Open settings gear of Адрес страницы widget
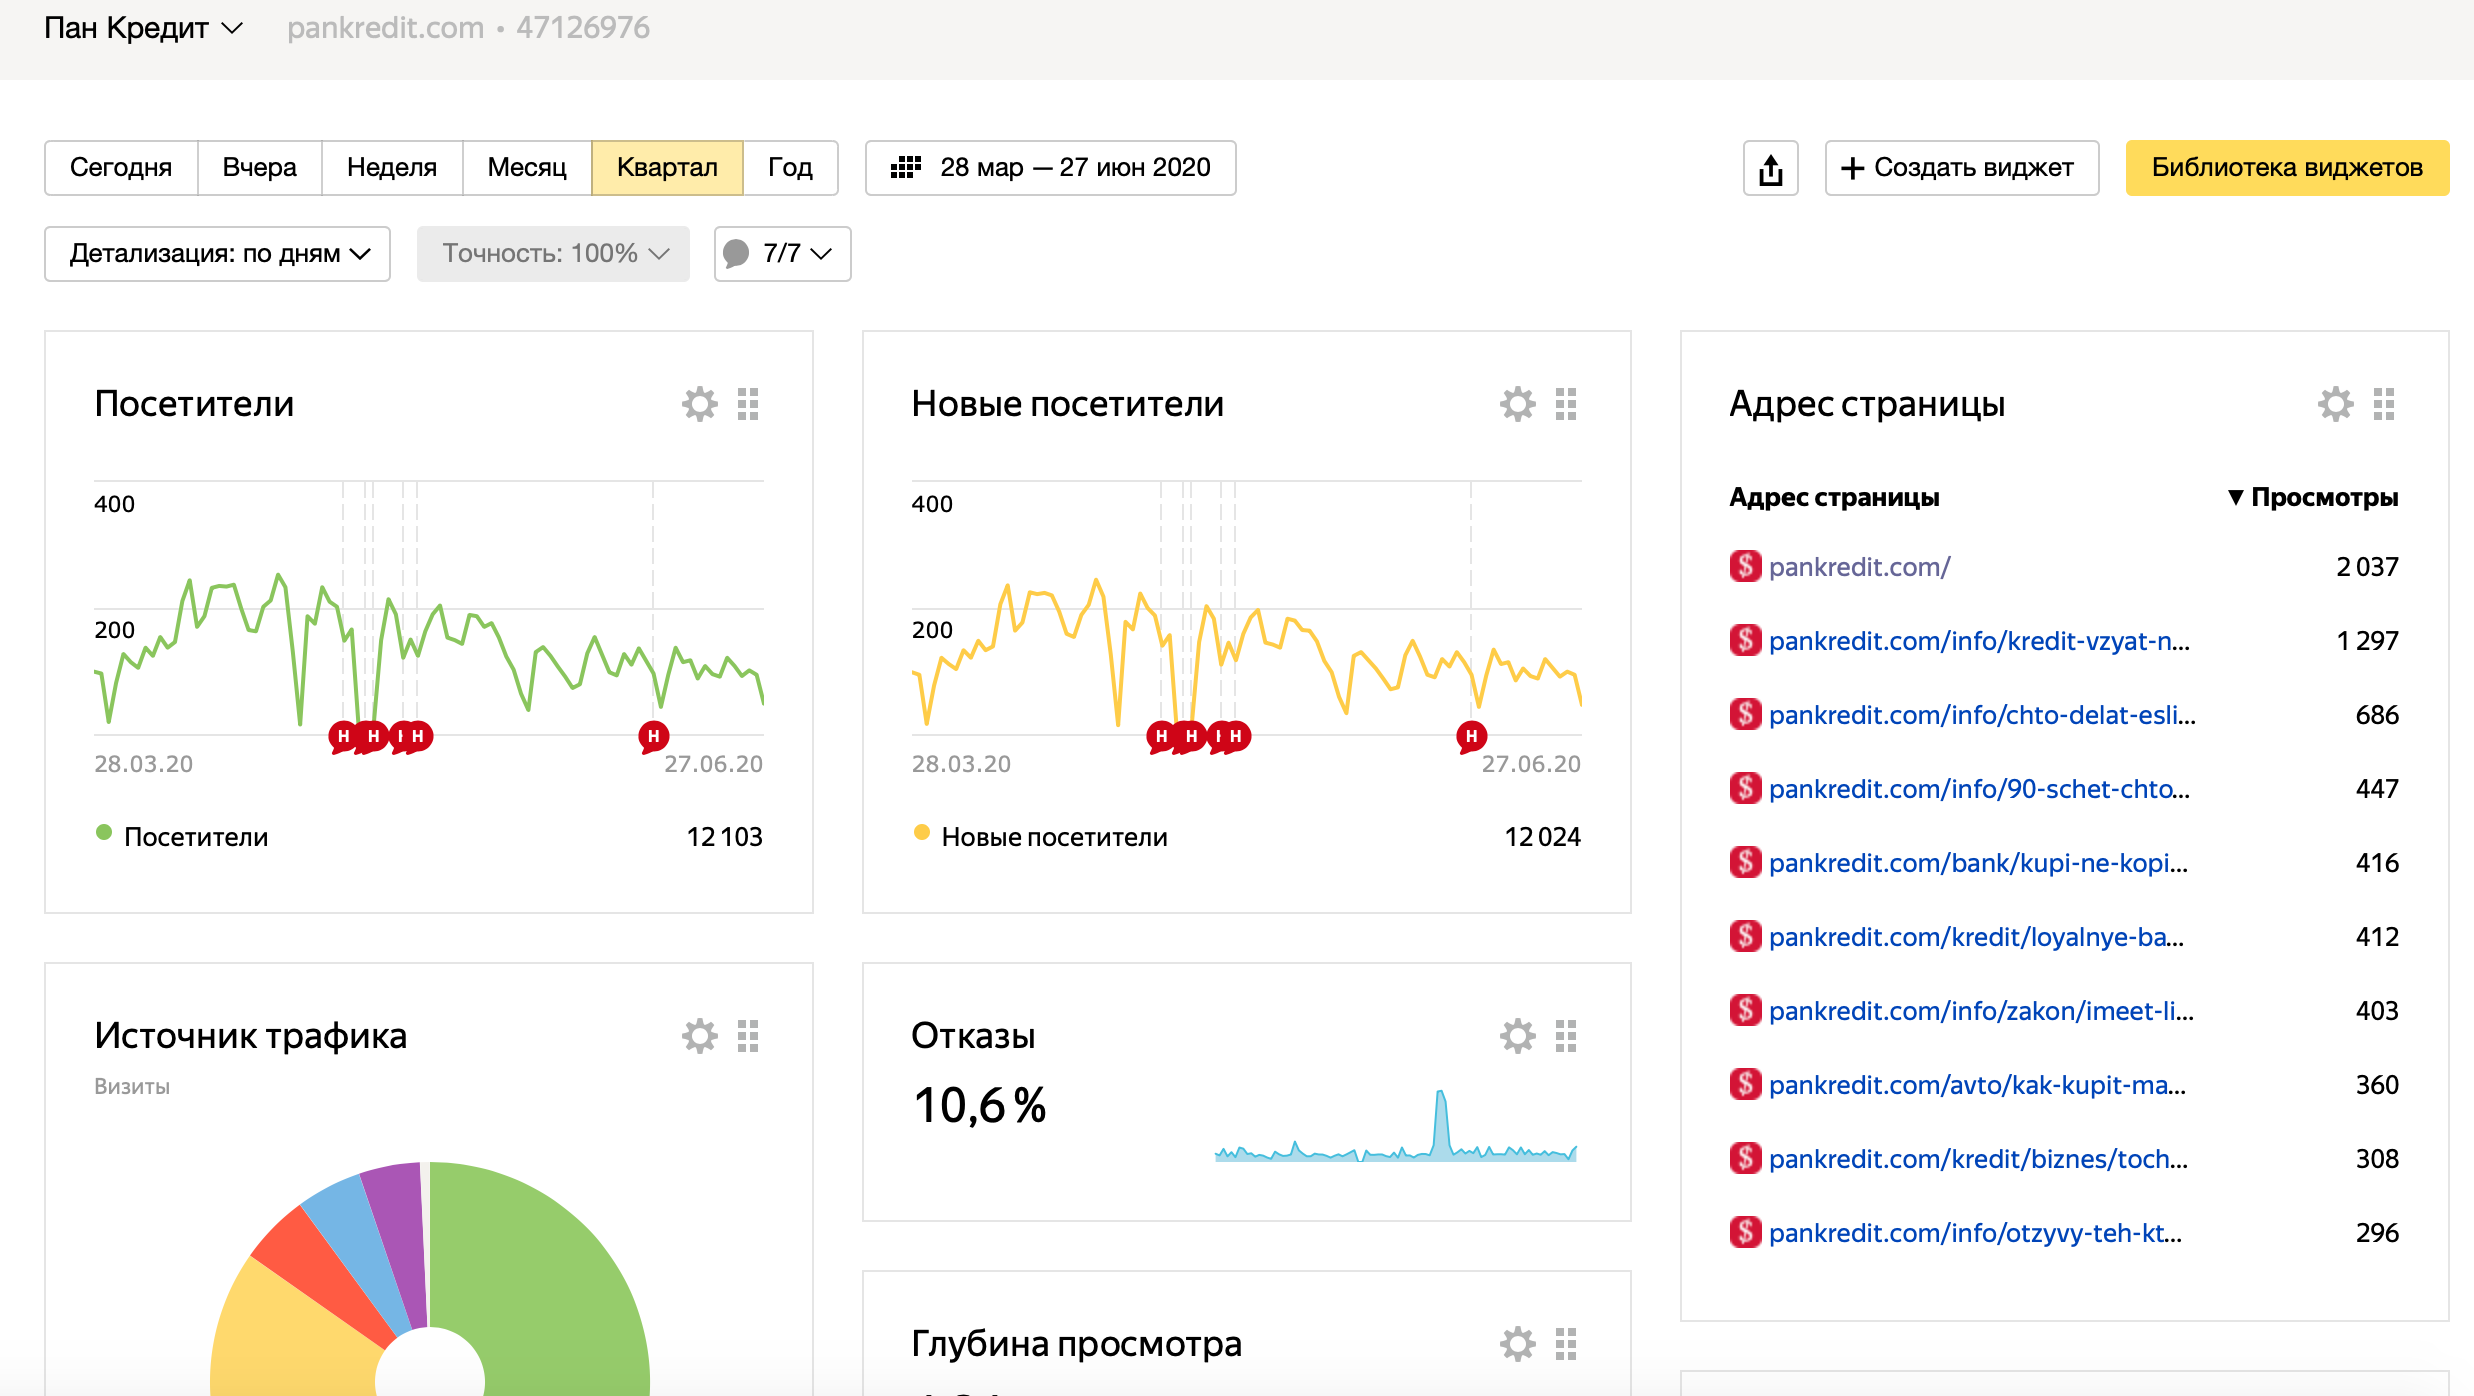The height and width of the screenshot is (1396, 2474). tap(2335, 404)
